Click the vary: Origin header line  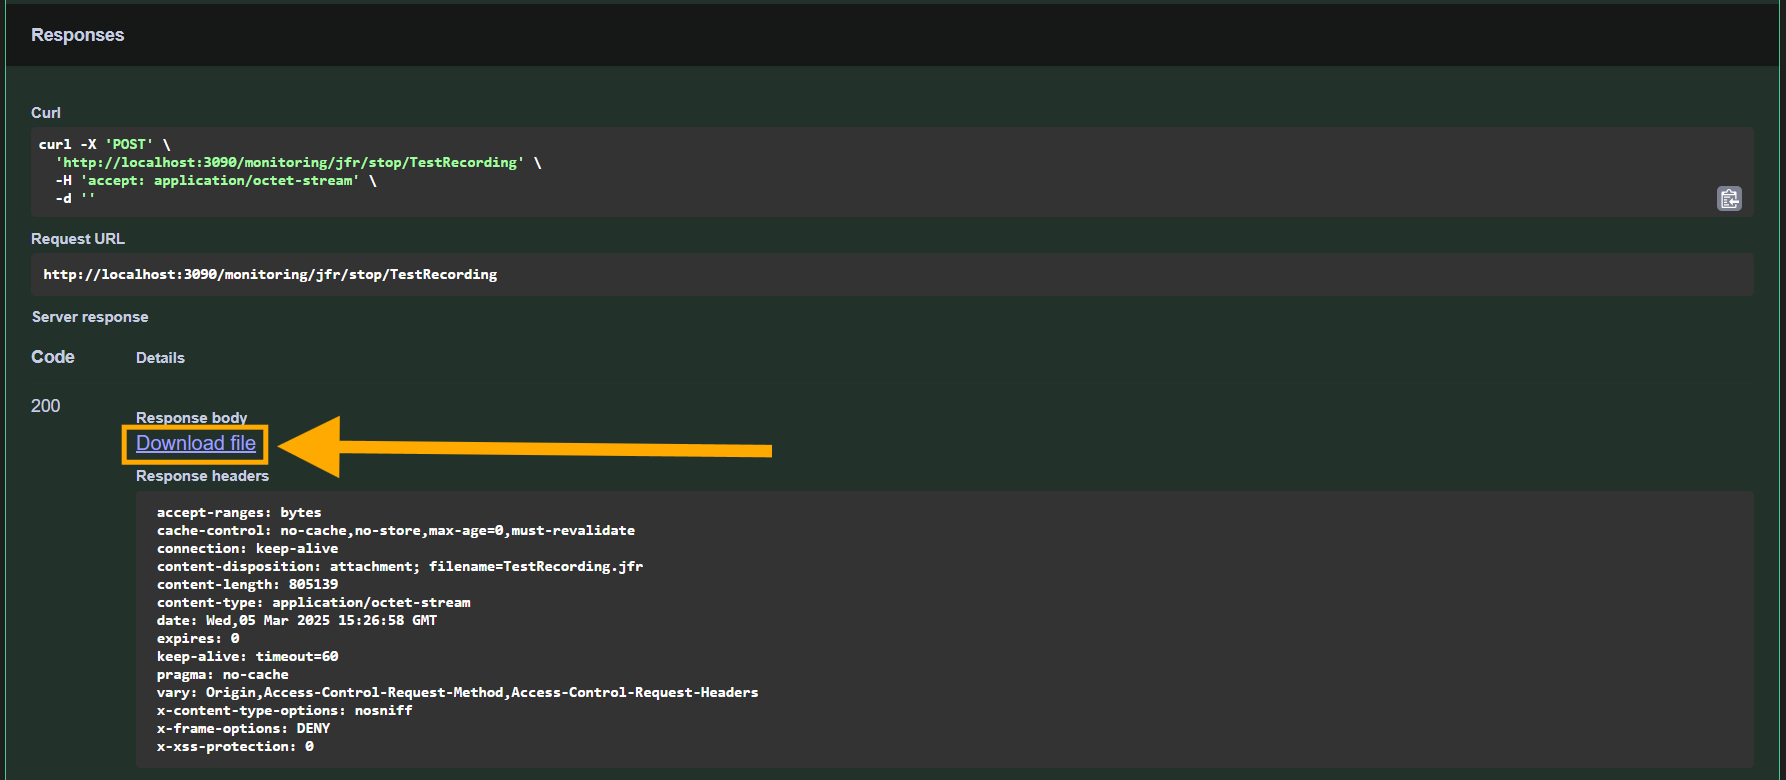pyautogui.click(x=457, y=693)
